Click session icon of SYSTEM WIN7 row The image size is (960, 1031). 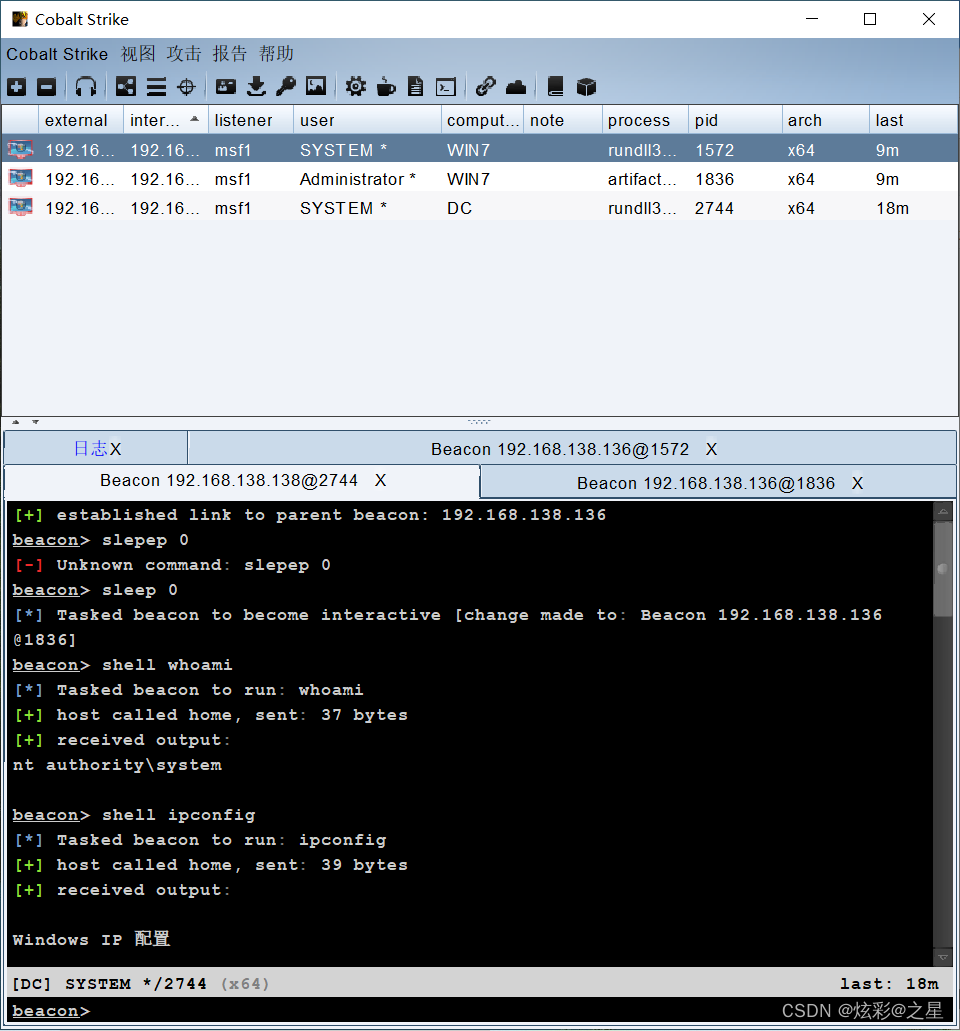(20, 149)
